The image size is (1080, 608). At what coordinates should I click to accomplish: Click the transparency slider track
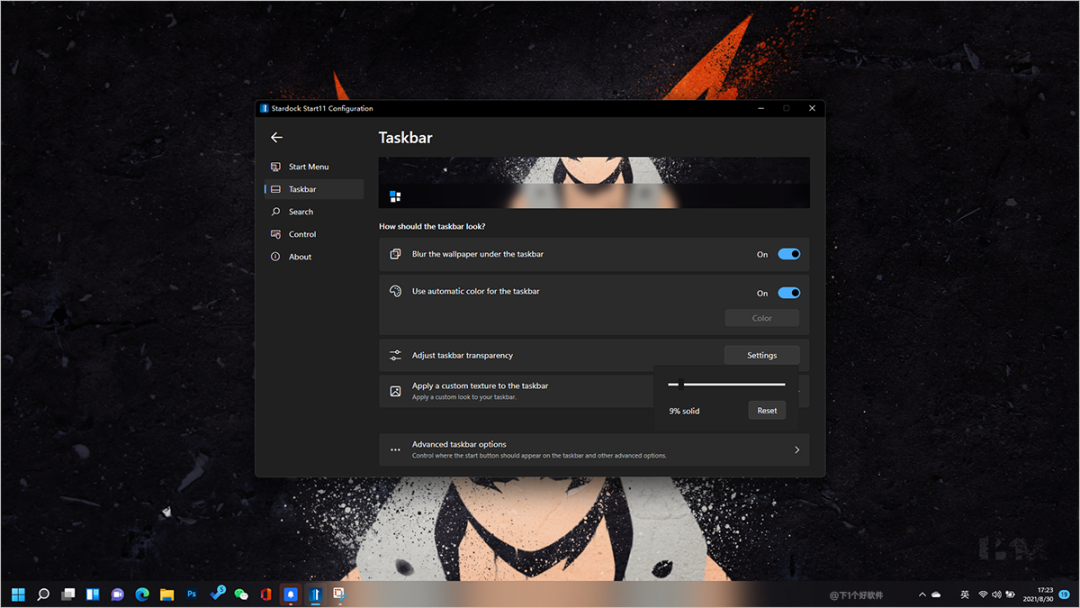[x=733, y=384]
